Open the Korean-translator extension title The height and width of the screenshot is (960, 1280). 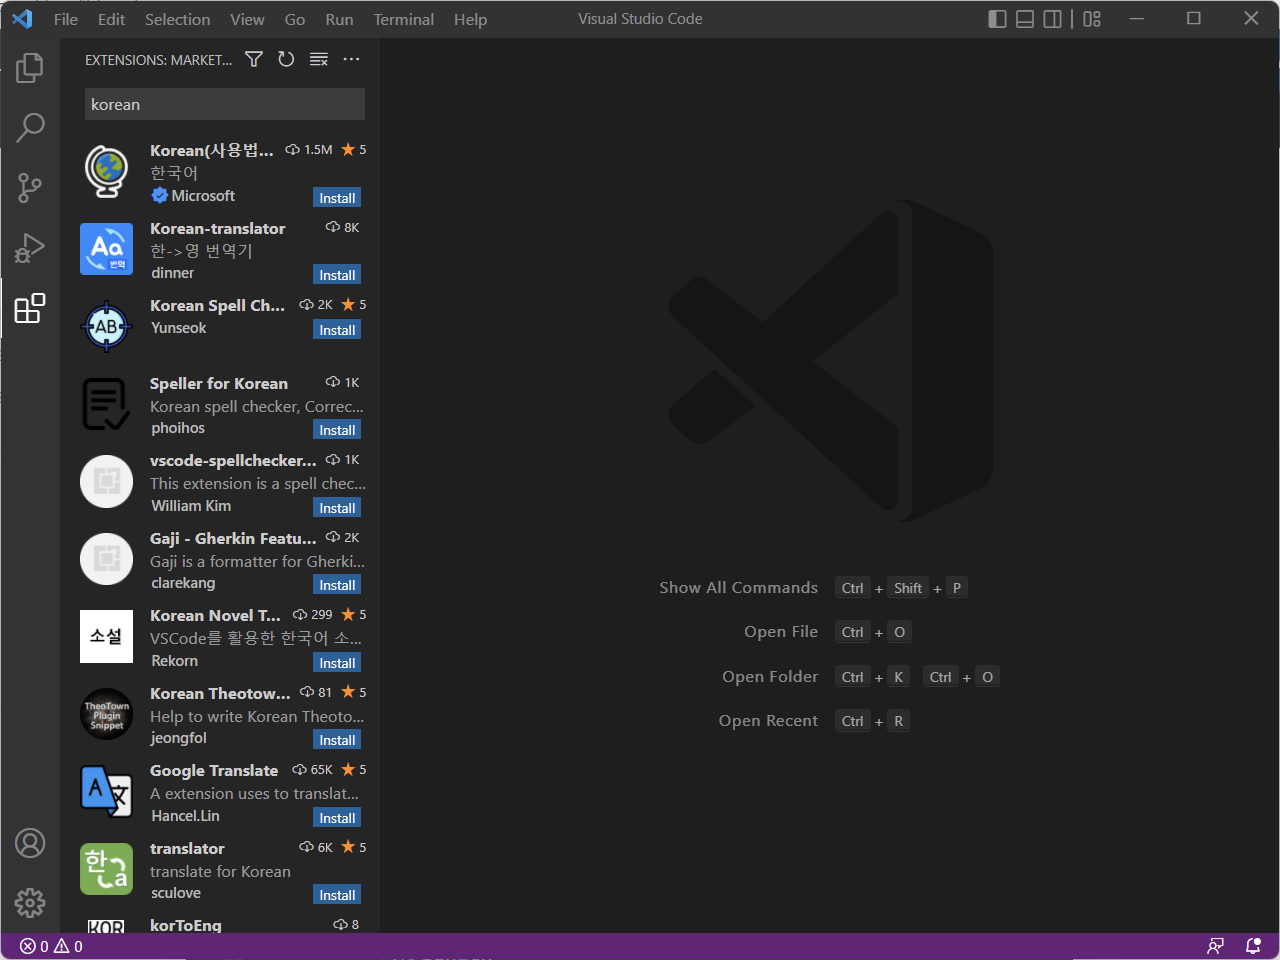[217, 229]
